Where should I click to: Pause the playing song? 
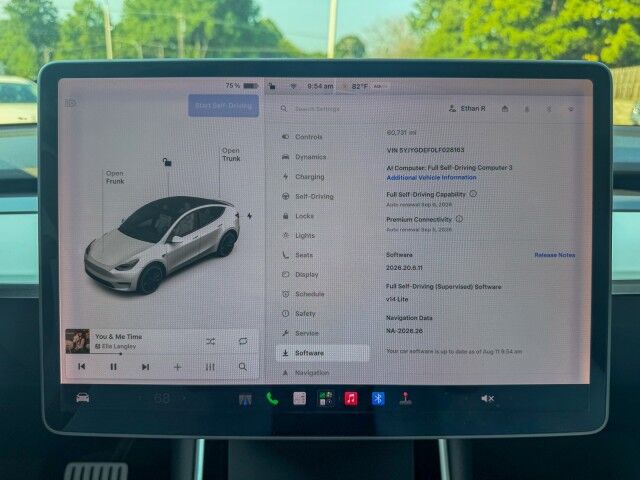click(113, 367)
